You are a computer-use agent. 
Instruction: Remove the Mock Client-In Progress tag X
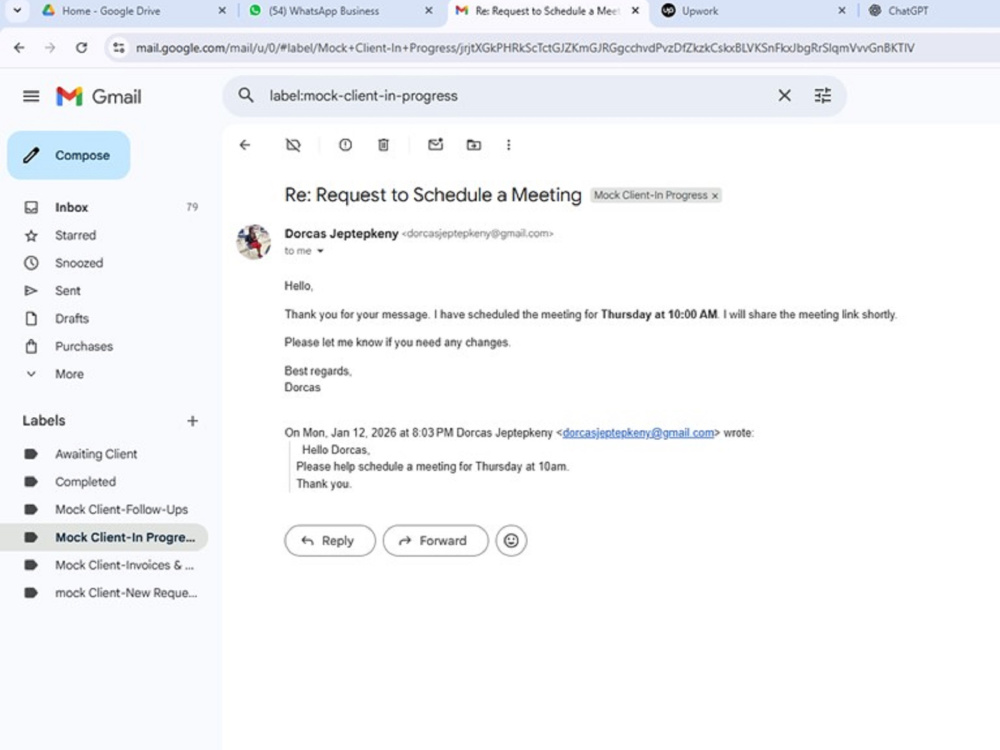[x=715, y=196]
